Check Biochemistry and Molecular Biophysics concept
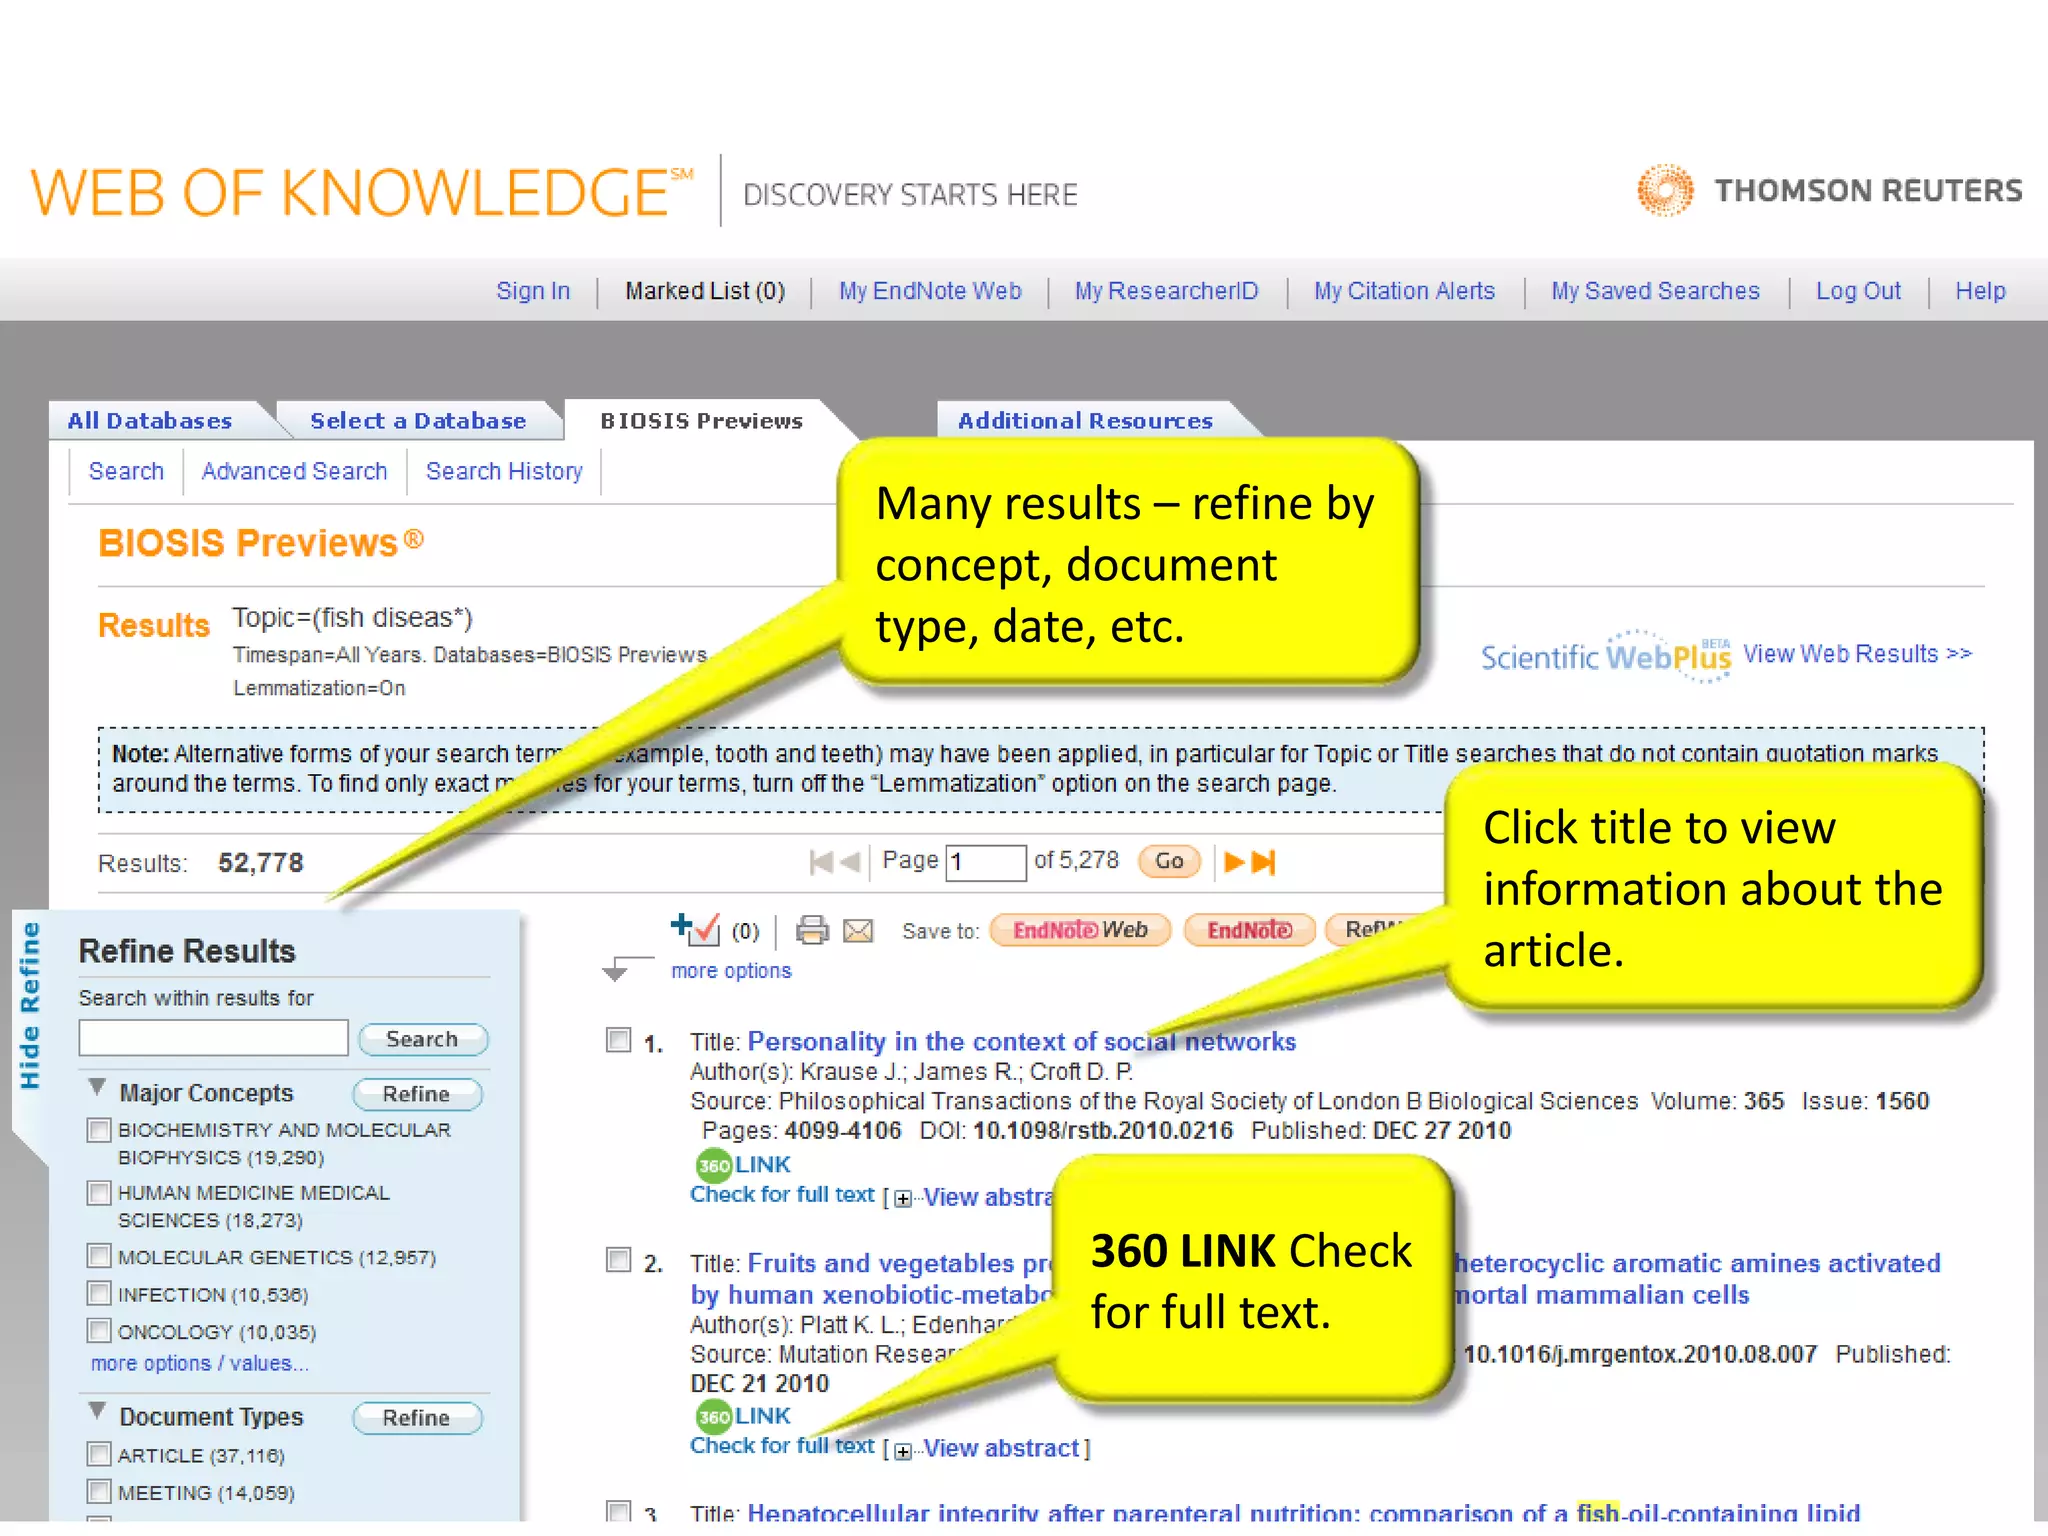The image size is (2048, 1536). click(x=99, y=1130)
